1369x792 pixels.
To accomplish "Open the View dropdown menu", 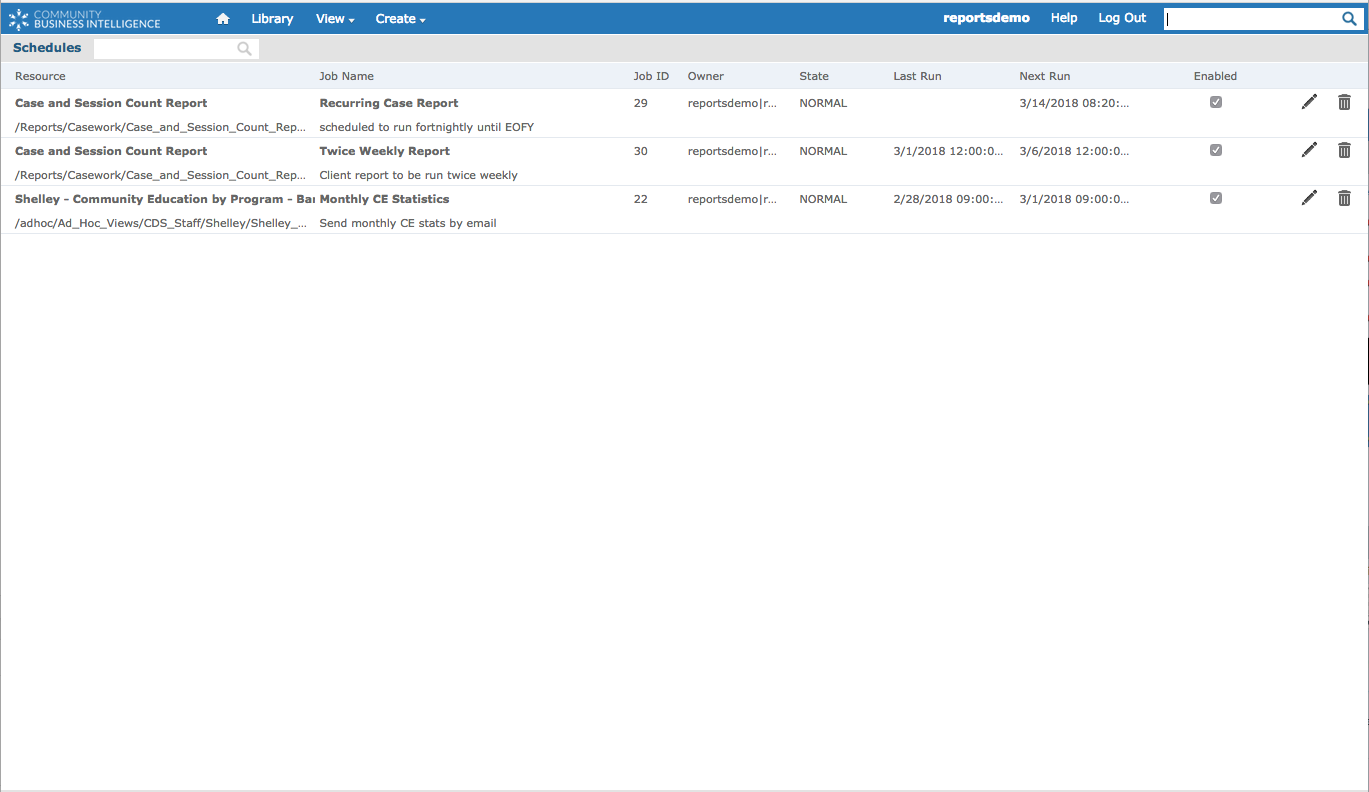I will tap(335, 18).
